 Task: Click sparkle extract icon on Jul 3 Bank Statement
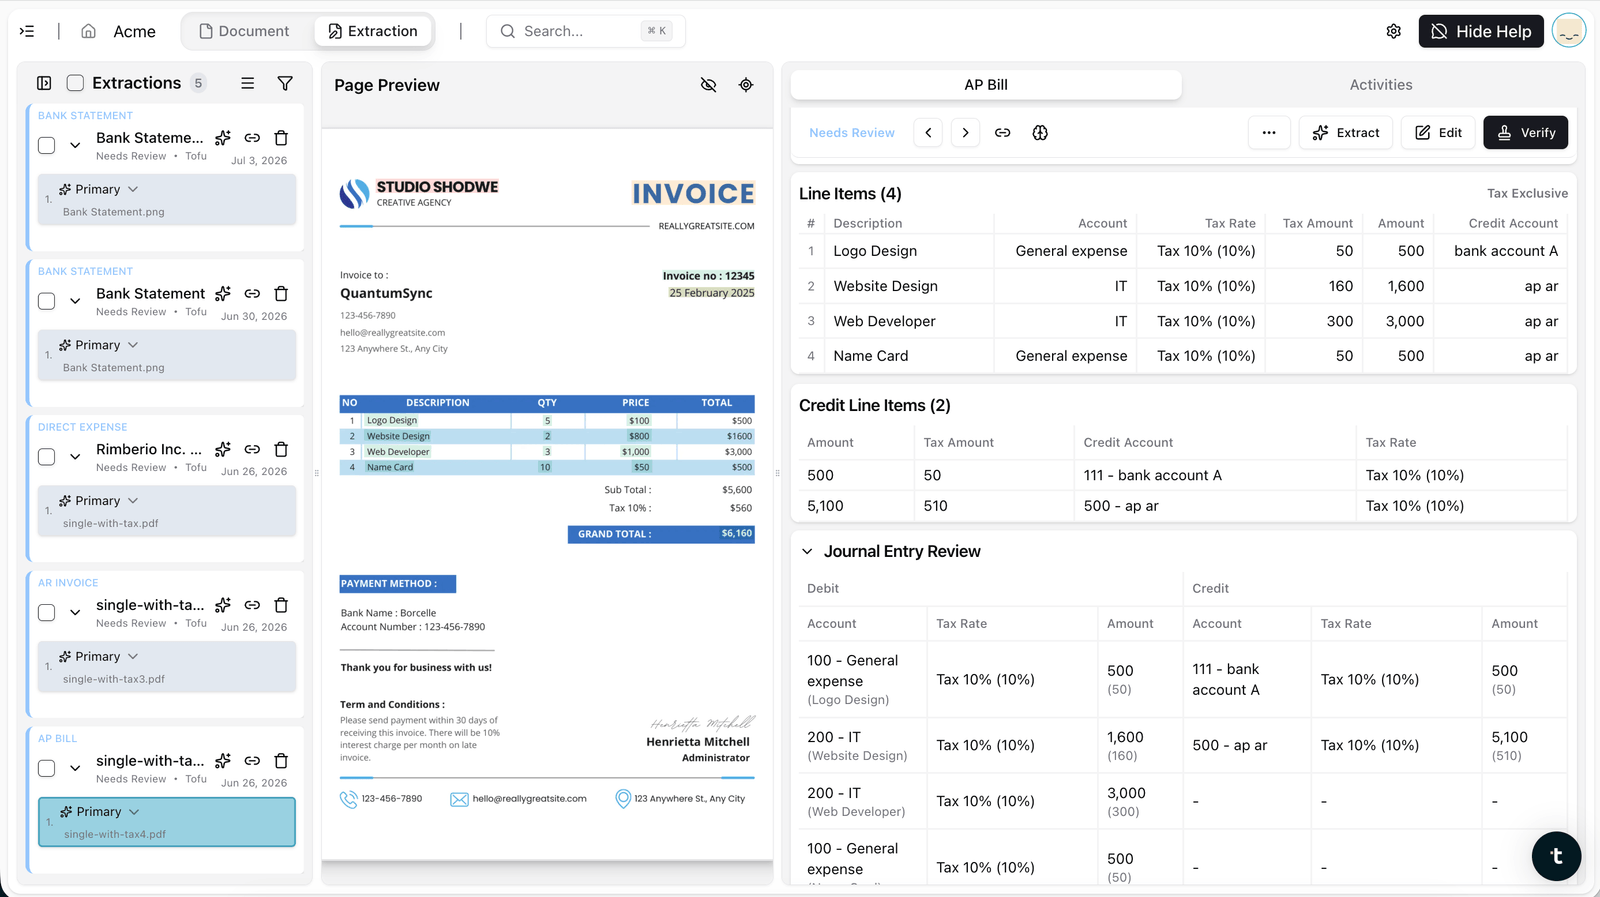(223, 138)
